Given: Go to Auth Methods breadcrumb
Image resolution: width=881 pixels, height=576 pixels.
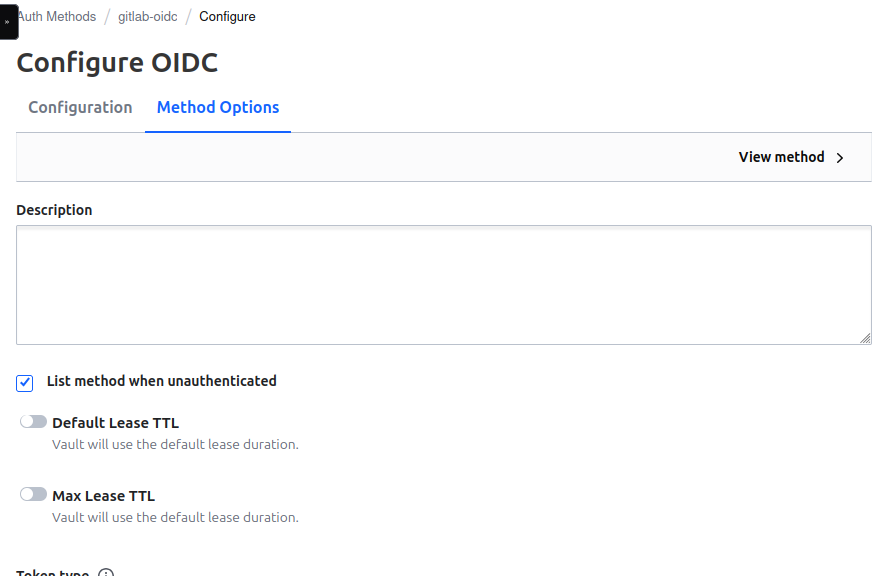Looking at the screenshot, I should tap(57, 17).
